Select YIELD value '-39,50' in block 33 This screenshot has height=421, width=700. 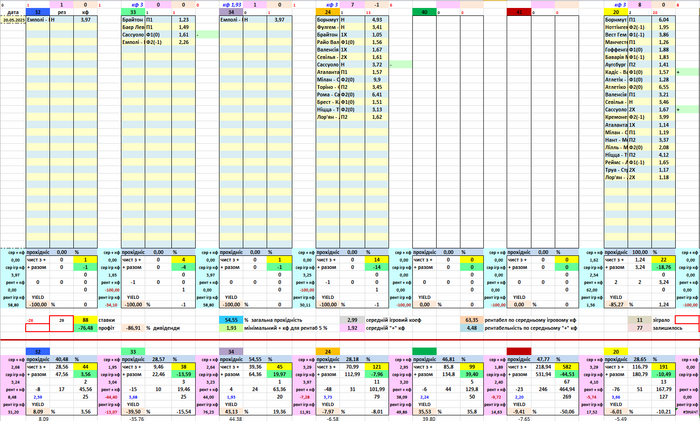click(133, 411)
